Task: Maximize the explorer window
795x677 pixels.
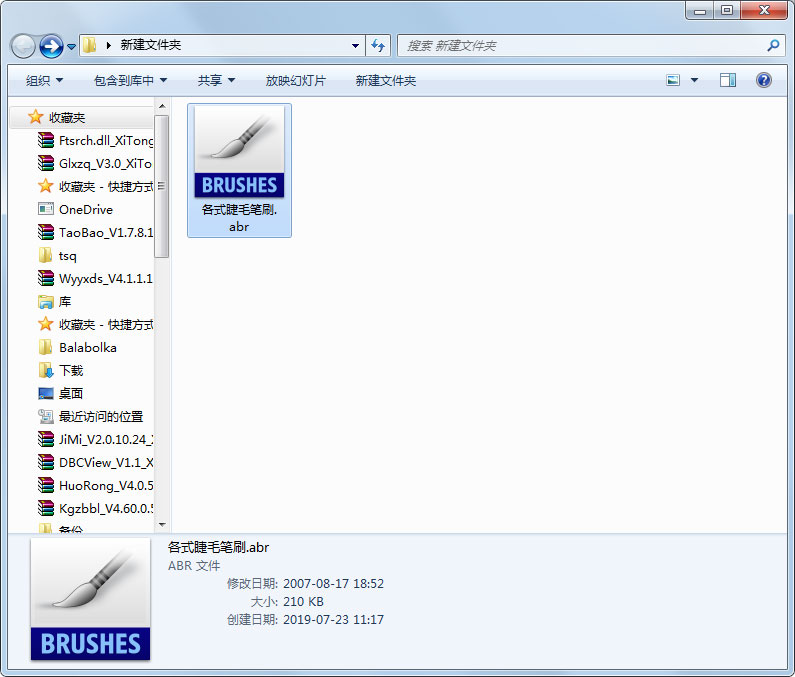Action: (727, 10)
